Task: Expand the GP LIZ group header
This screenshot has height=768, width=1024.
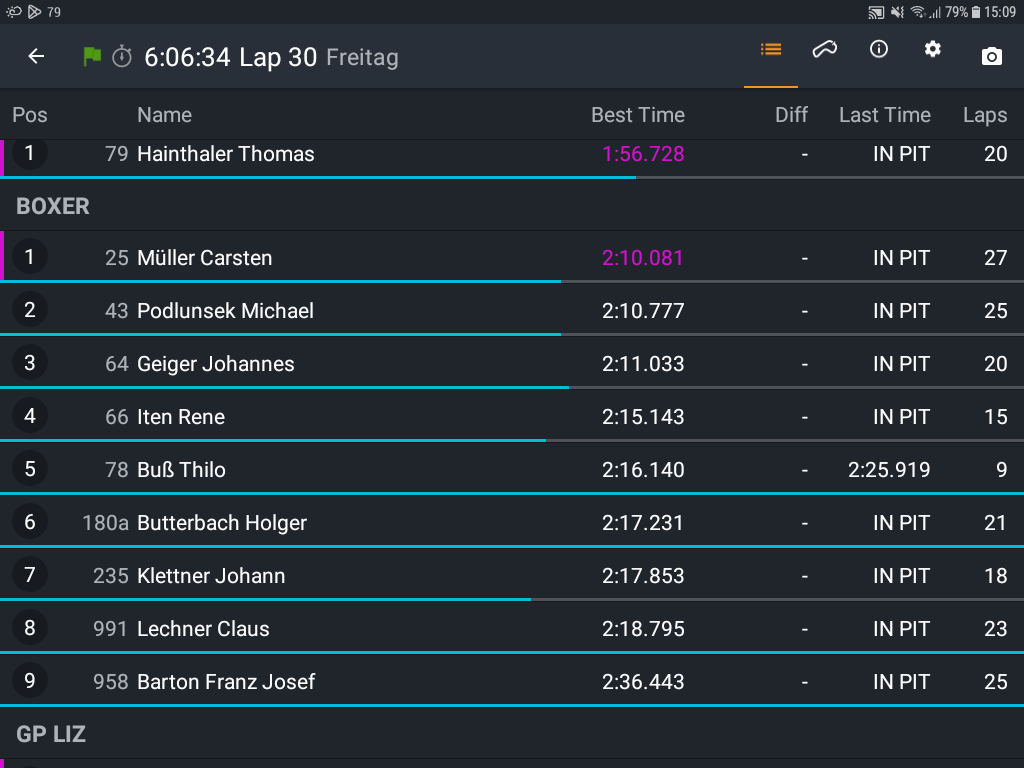Action: (512, 734)
